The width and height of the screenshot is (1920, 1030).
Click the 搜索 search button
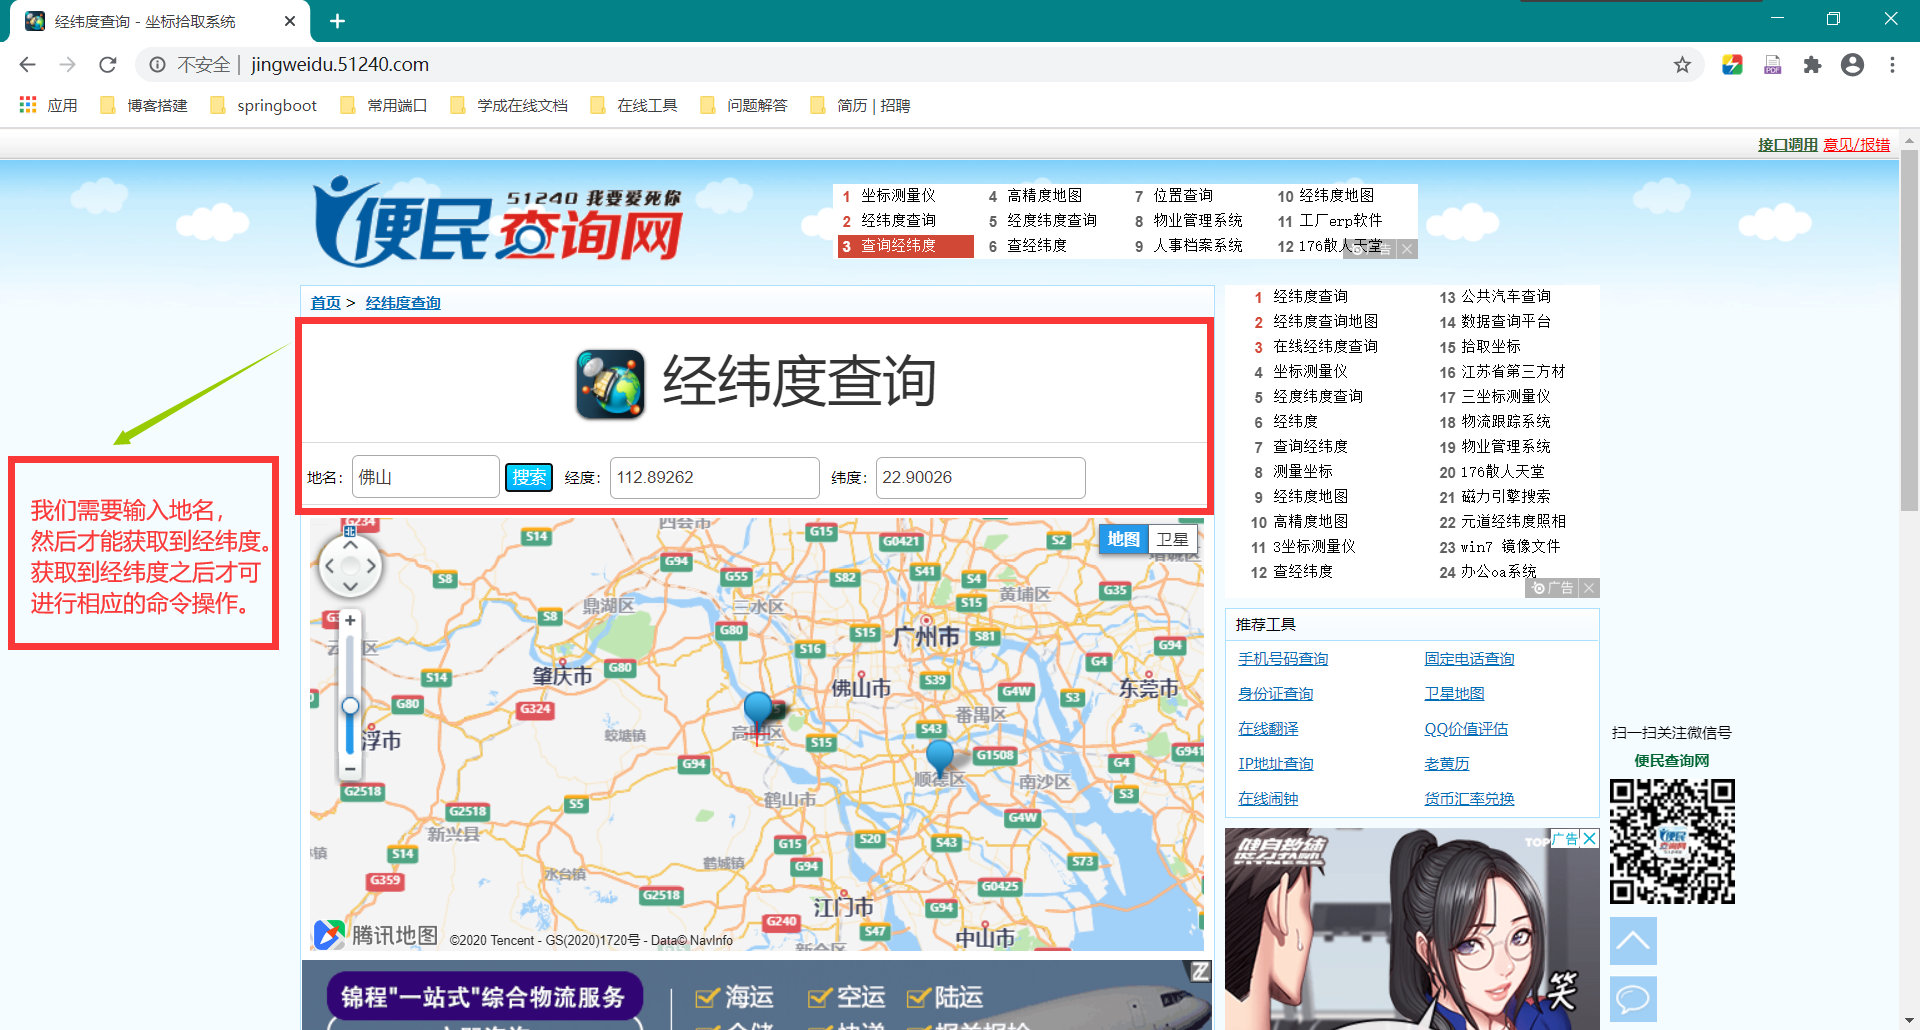tap(529, 478)
